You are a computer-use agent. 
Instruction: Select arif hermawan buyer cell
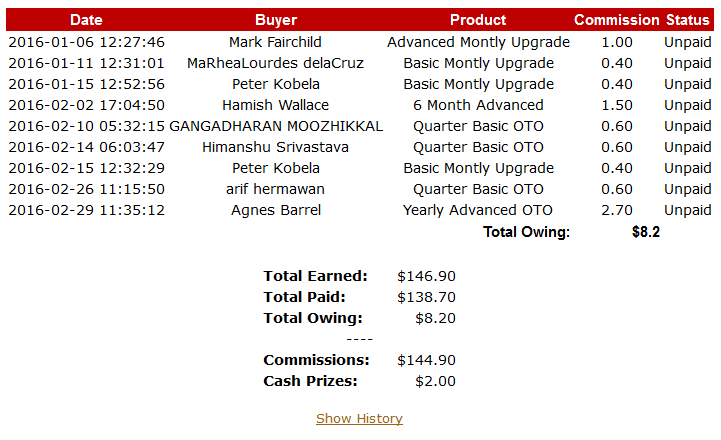(x=275, y=189)
